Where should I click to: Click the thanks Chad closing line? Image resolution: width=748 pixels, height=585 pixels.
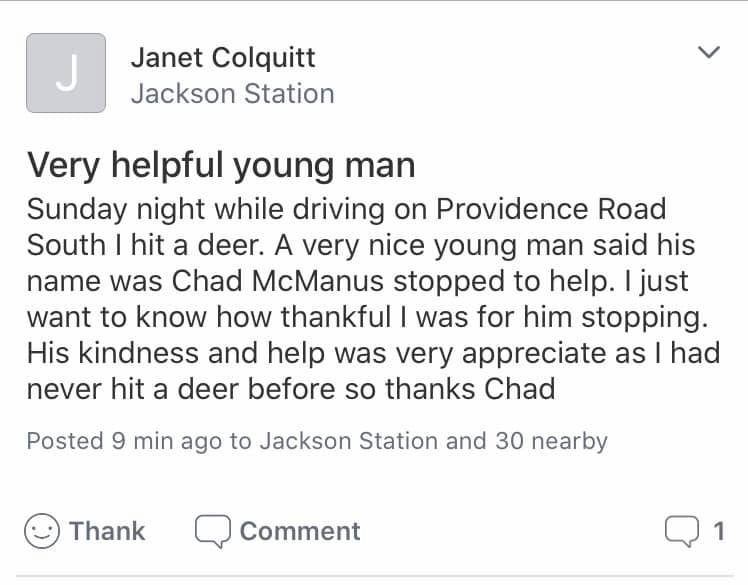pos(470,389)
